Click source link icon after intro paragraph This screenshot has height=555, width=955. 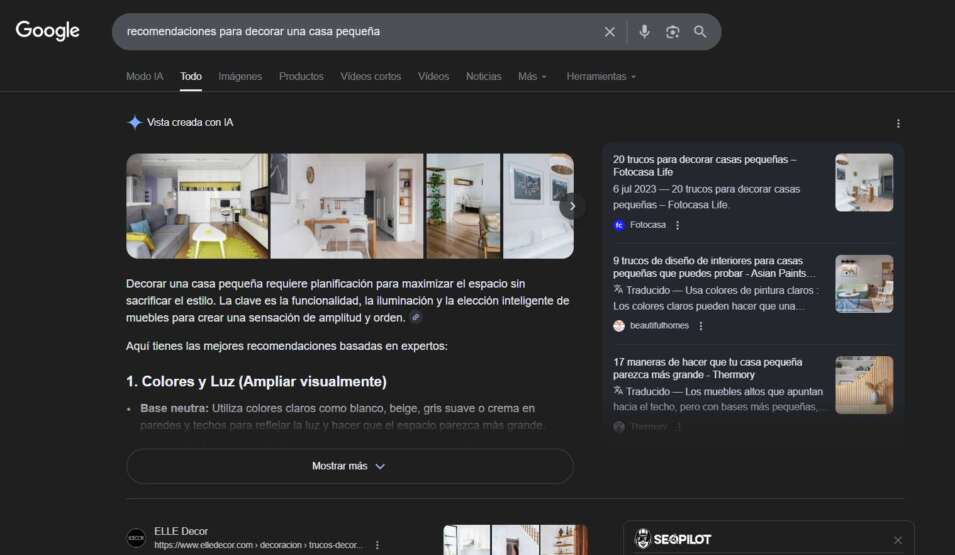(x=416, y=317)
